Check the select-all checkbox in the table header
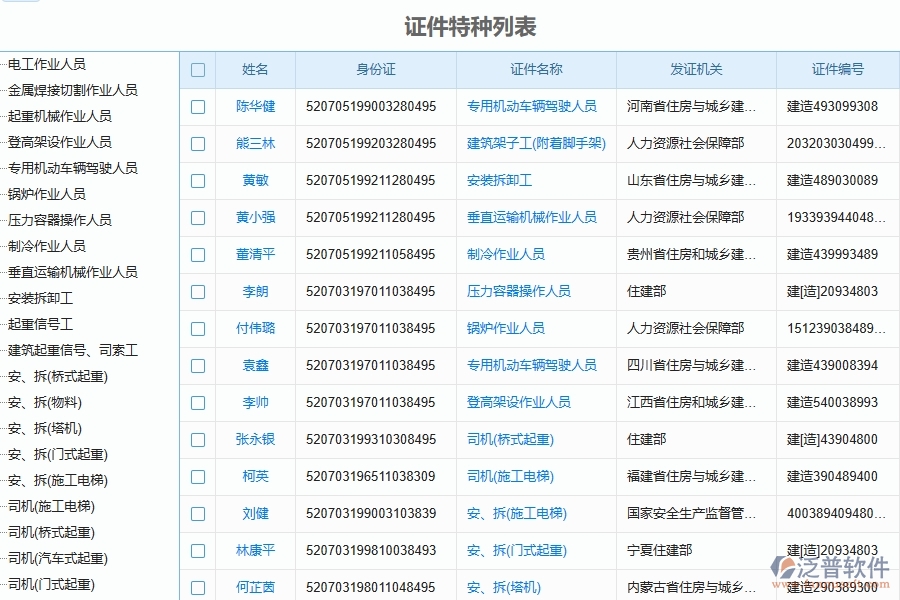Screen dimensions: 900x600 point(197,69)
